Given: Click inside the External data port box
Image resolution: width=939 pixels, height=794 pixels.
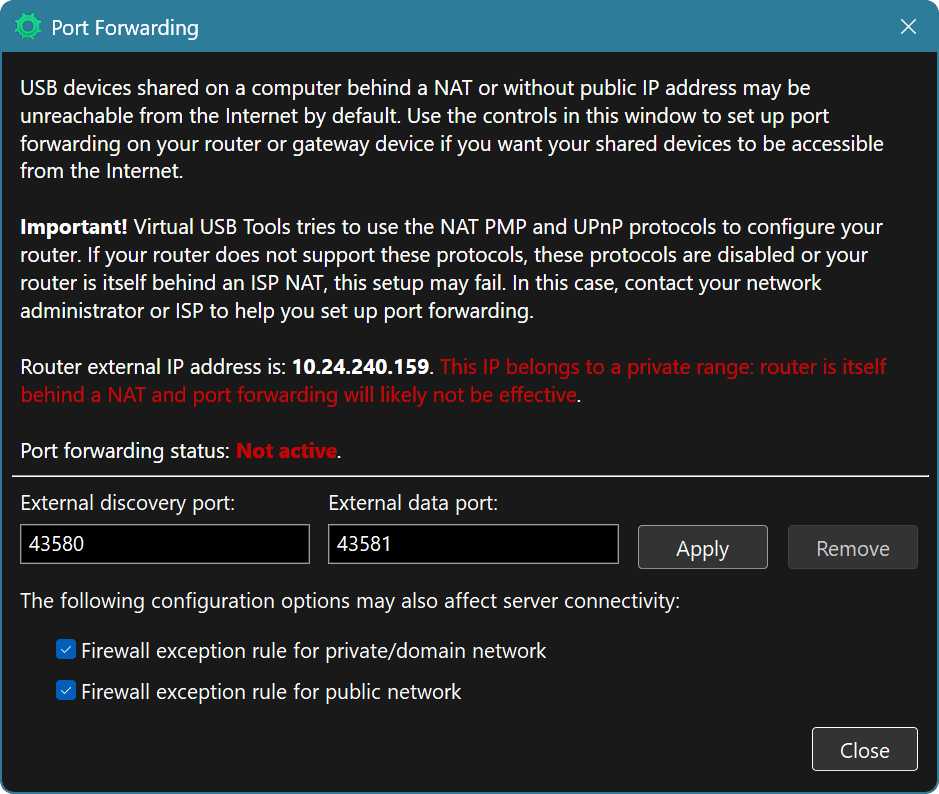Looking at the screenshot, I should 472,543.
